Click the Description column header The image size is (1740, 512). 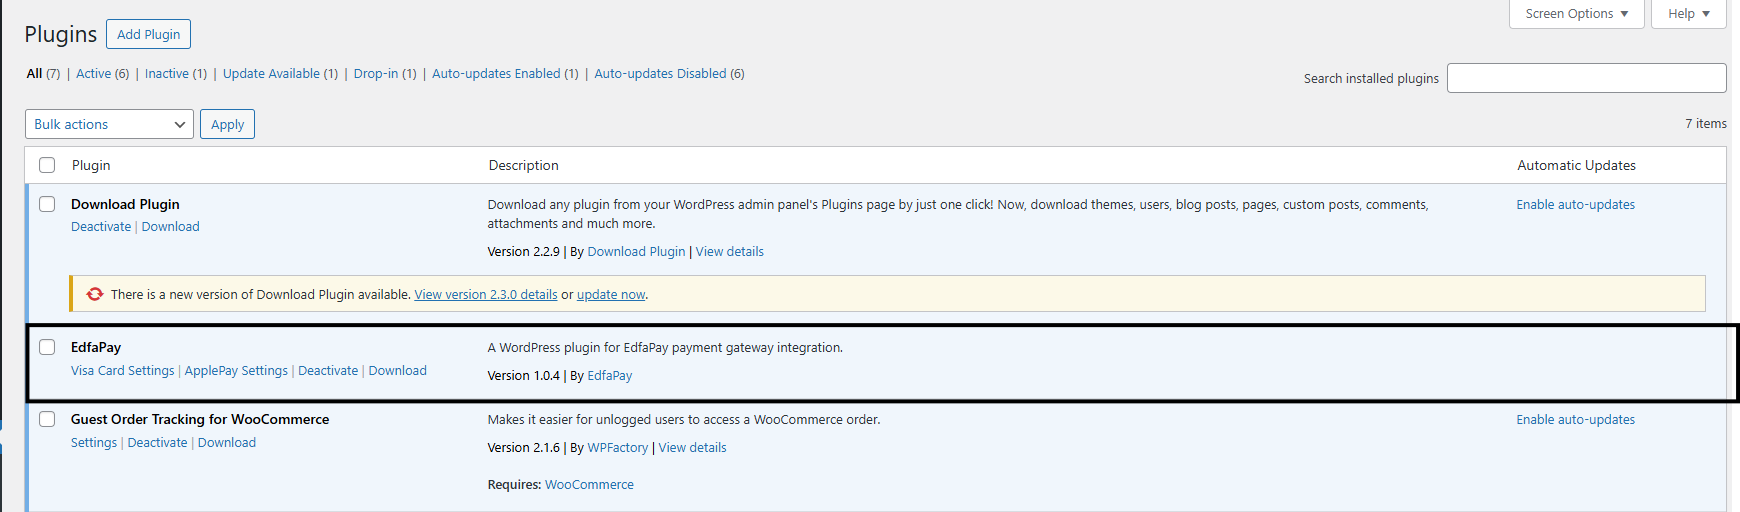(523, 165)
